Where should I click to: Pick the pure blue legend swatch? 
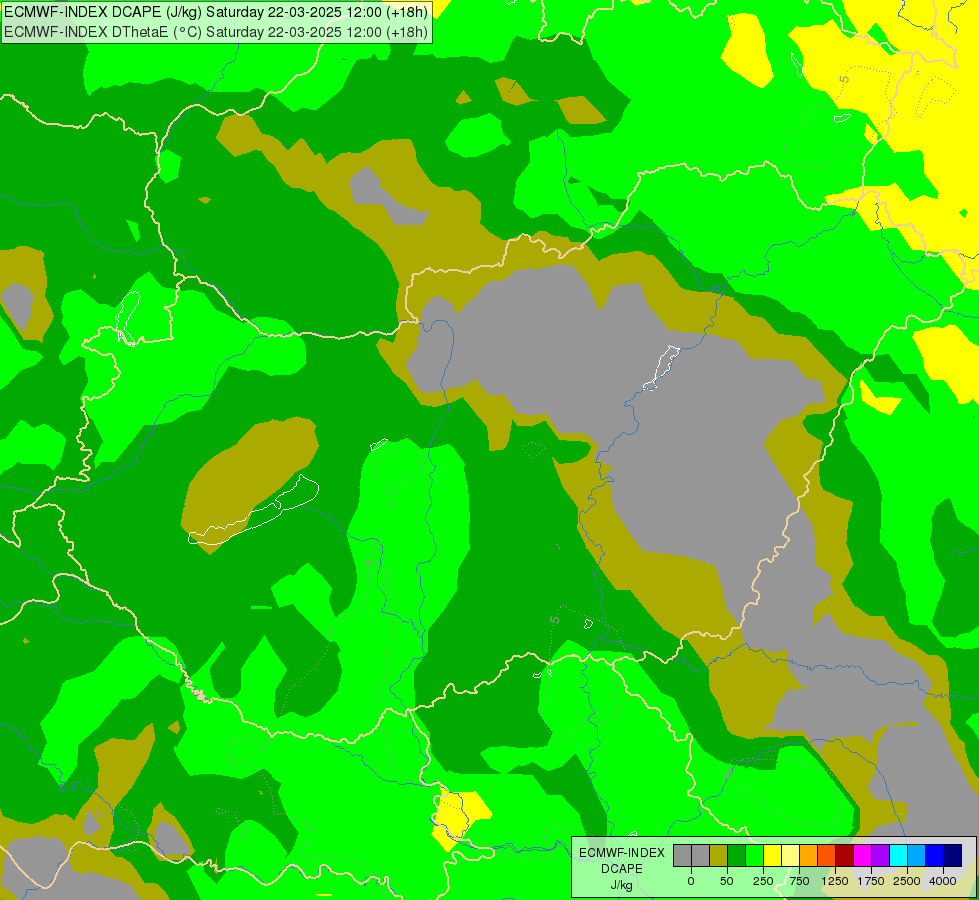click(x=935, y=855)
